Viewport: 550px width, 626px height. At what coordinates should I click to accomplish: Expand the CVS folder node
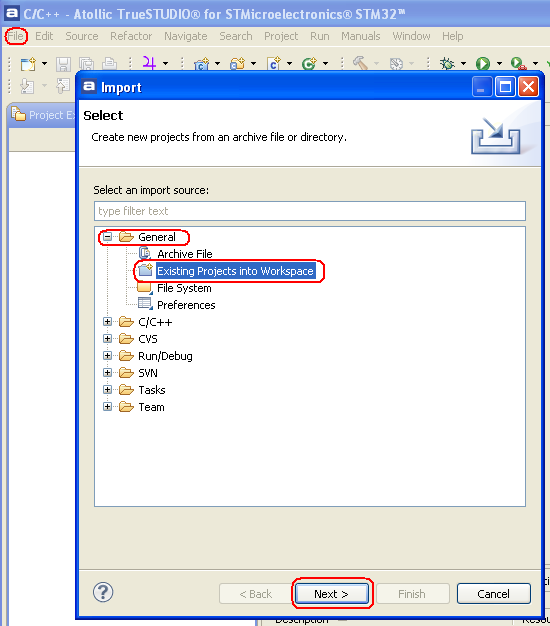click(x=107, y=339)
